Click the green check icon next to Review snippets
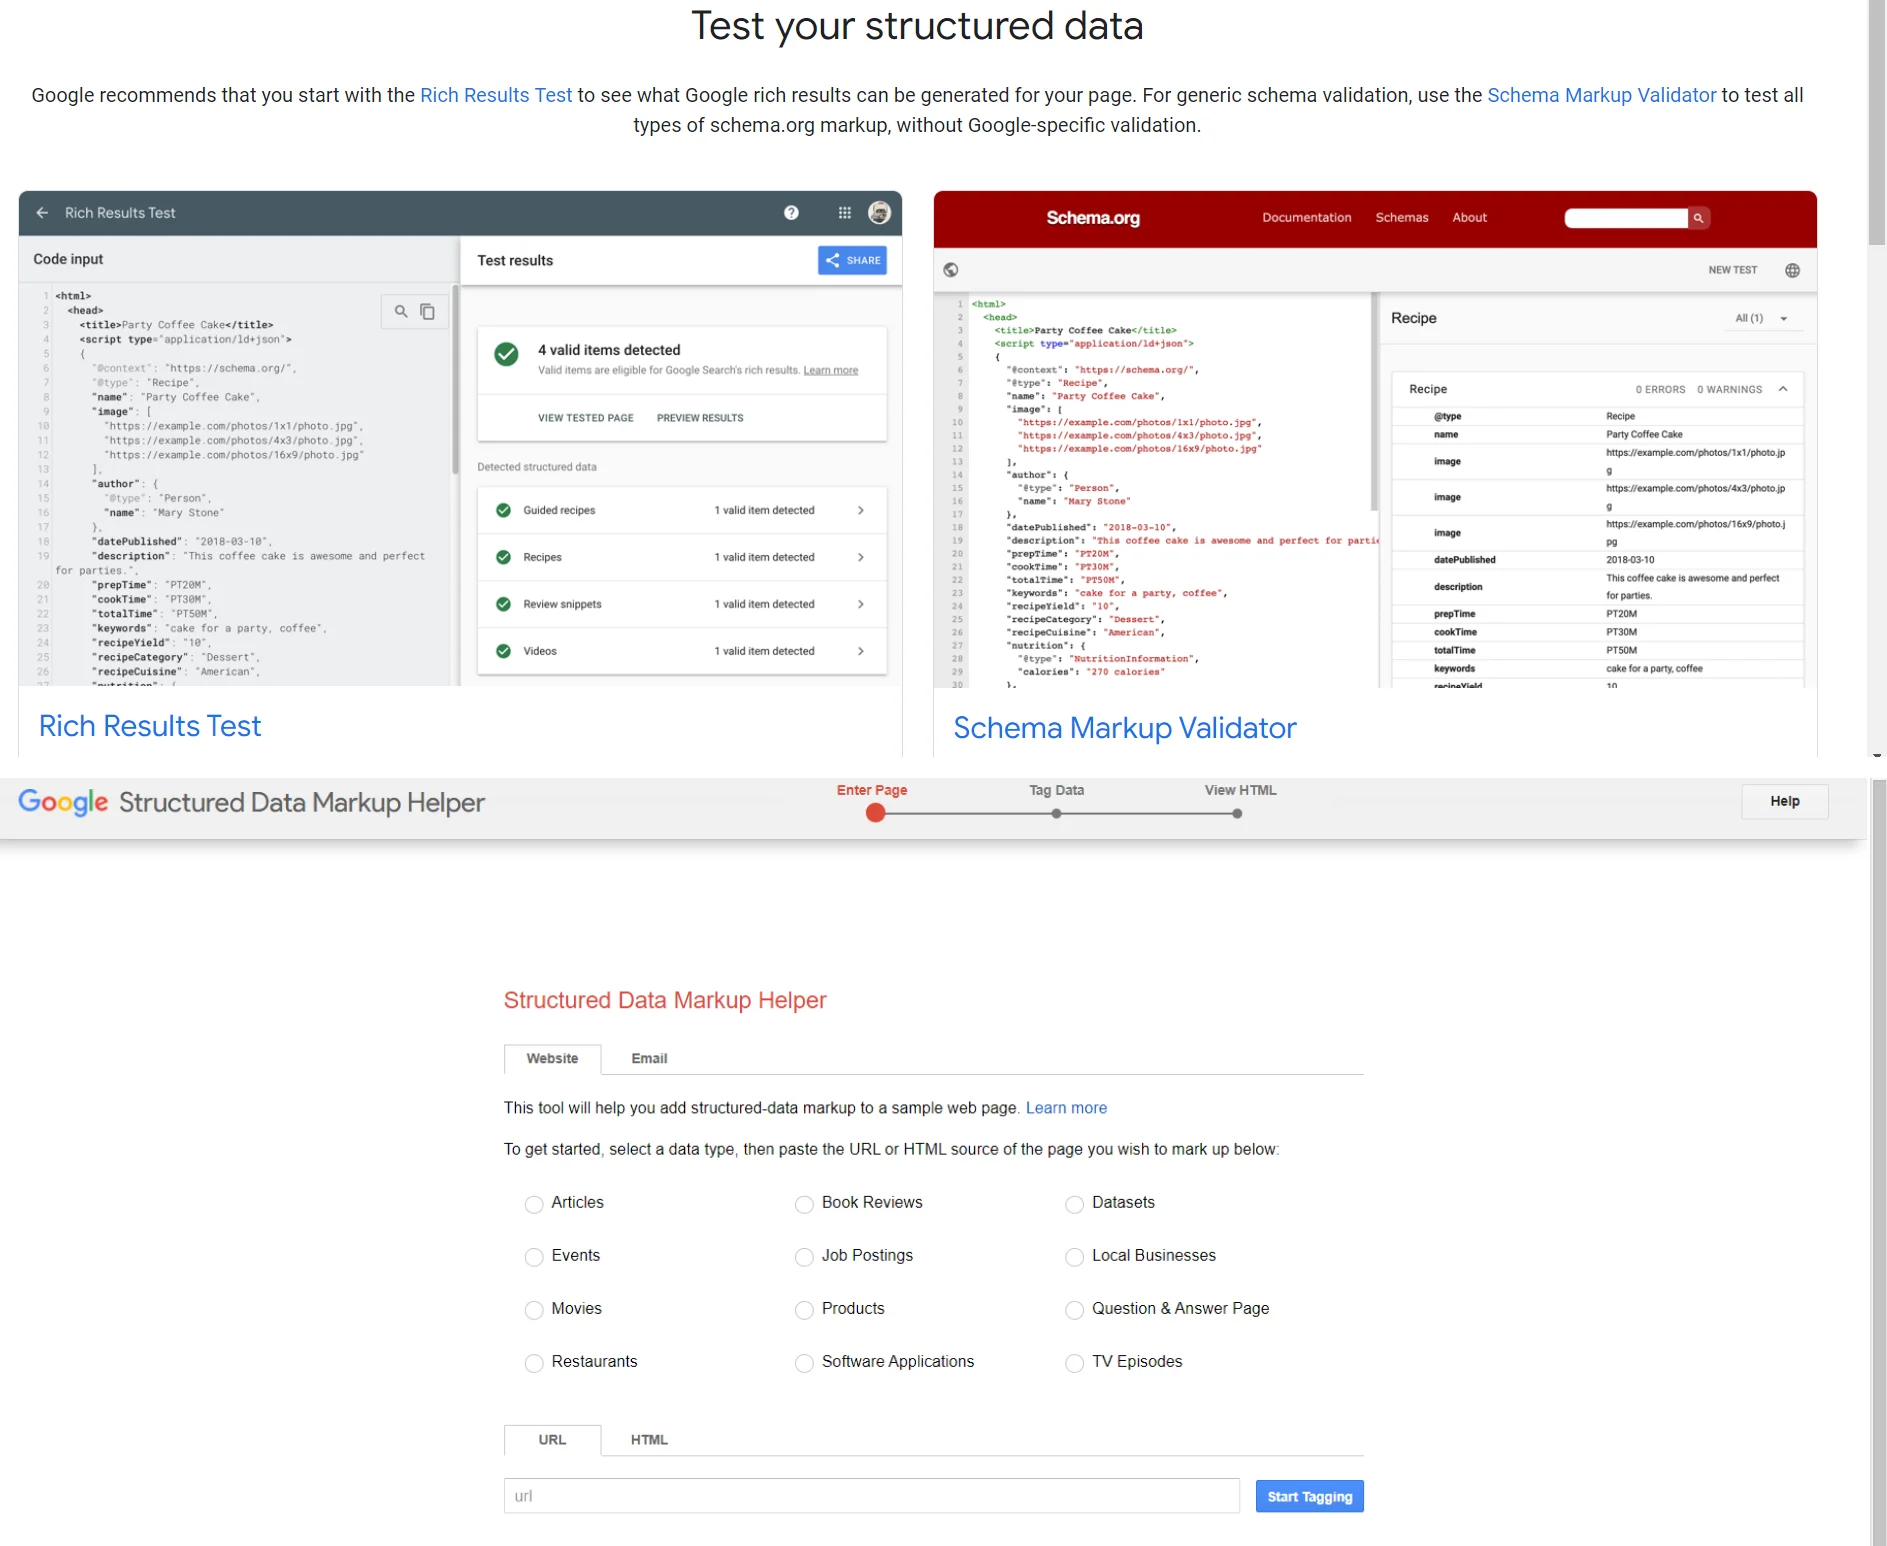The height and width of the screenshot is (1546, 1887). 504,604
